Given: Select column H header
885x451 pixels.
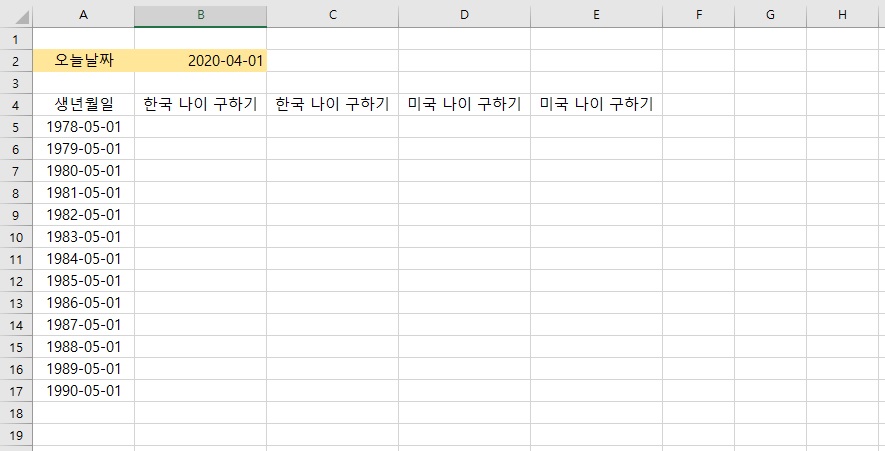Looking at the screenshot, I should (842, 16).
